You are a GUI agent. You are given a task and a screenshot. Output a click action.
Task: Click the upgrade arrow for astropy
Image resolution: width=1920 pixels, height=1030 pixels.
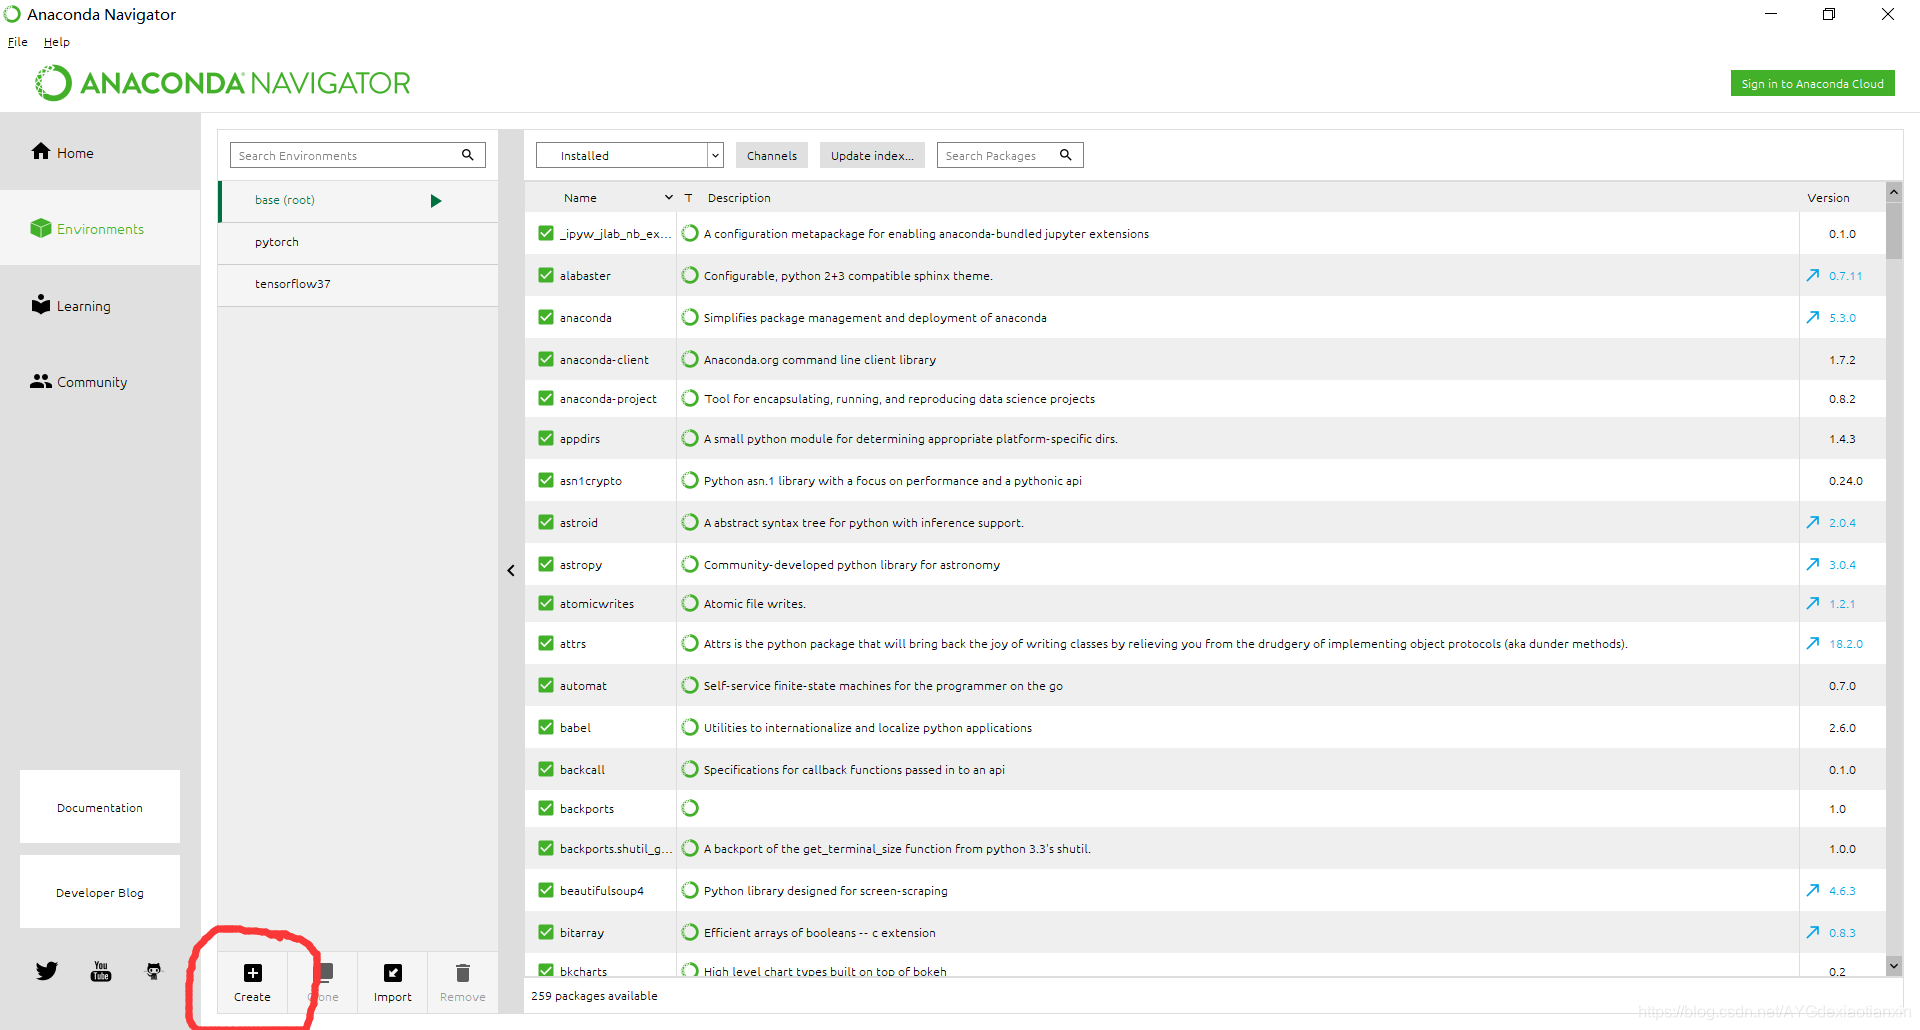[x=1813, y=564]
